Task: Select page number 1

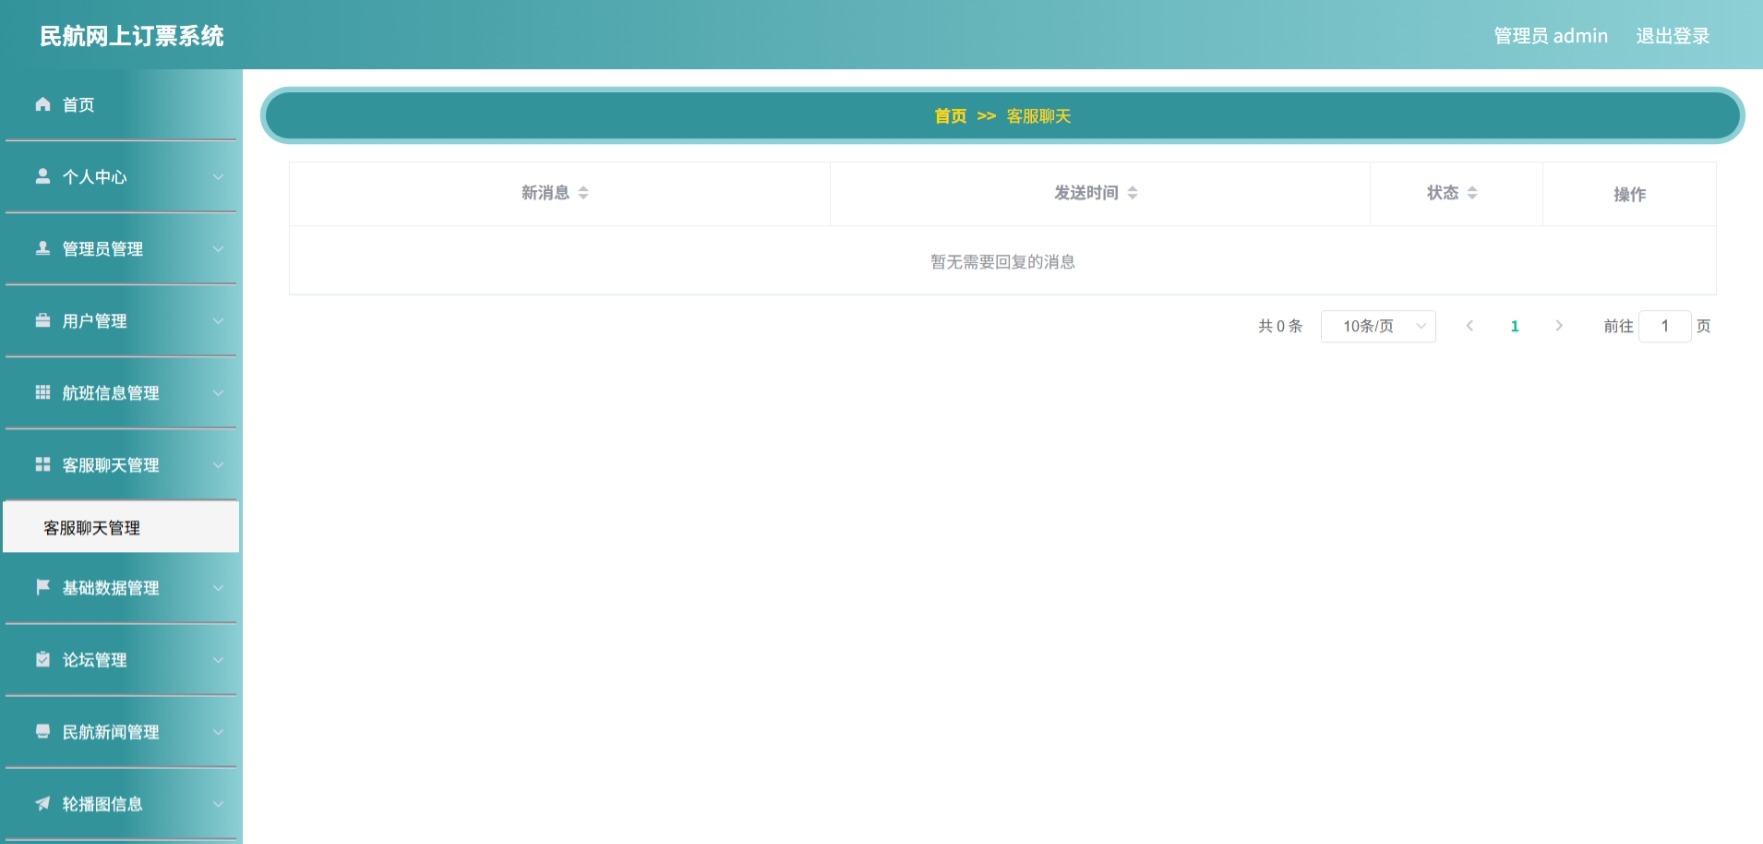Action: (1515, 326)
